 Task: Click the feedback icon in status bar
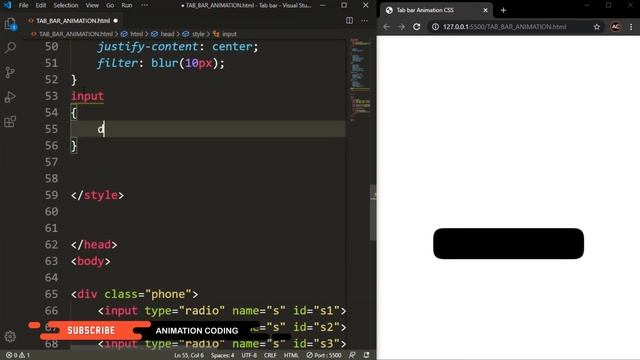click(x=352, y=355)
